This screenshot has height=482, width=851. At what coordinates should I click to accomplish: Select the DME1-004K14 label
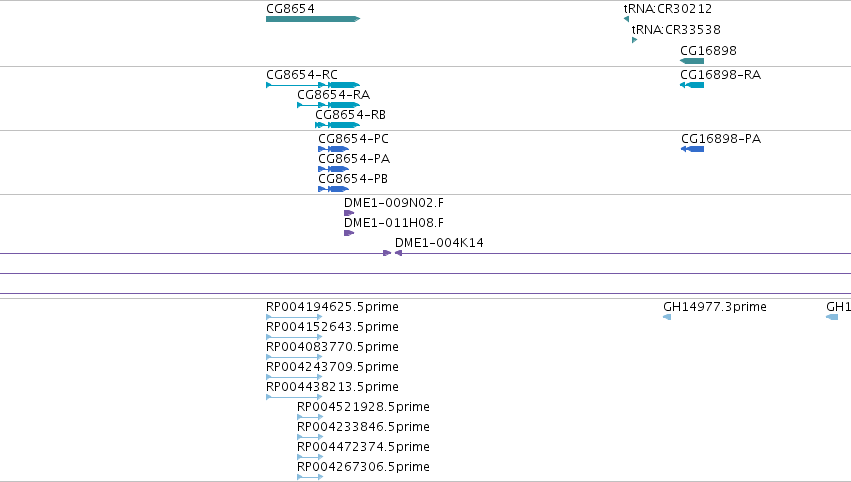(439, 243)
